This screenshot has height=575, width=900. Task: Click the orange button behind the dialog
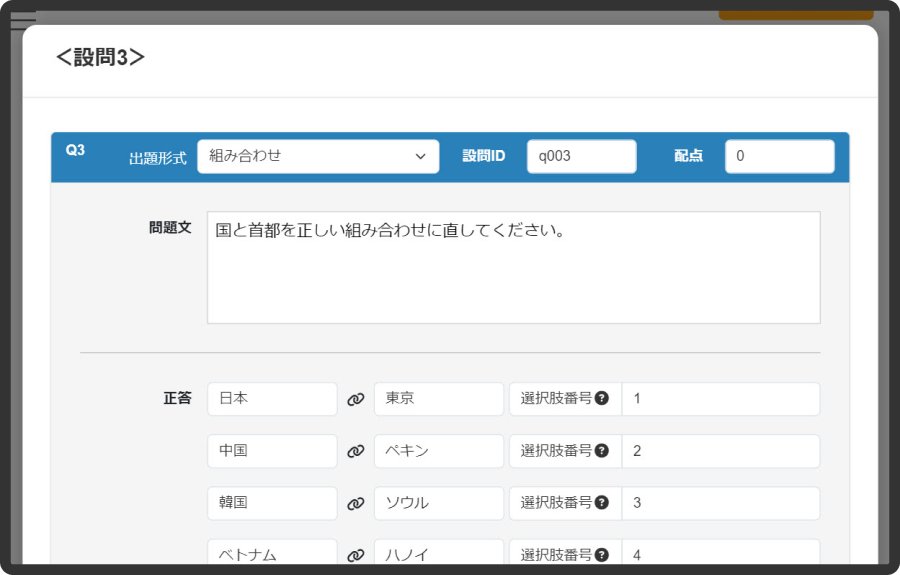(796, 15)
